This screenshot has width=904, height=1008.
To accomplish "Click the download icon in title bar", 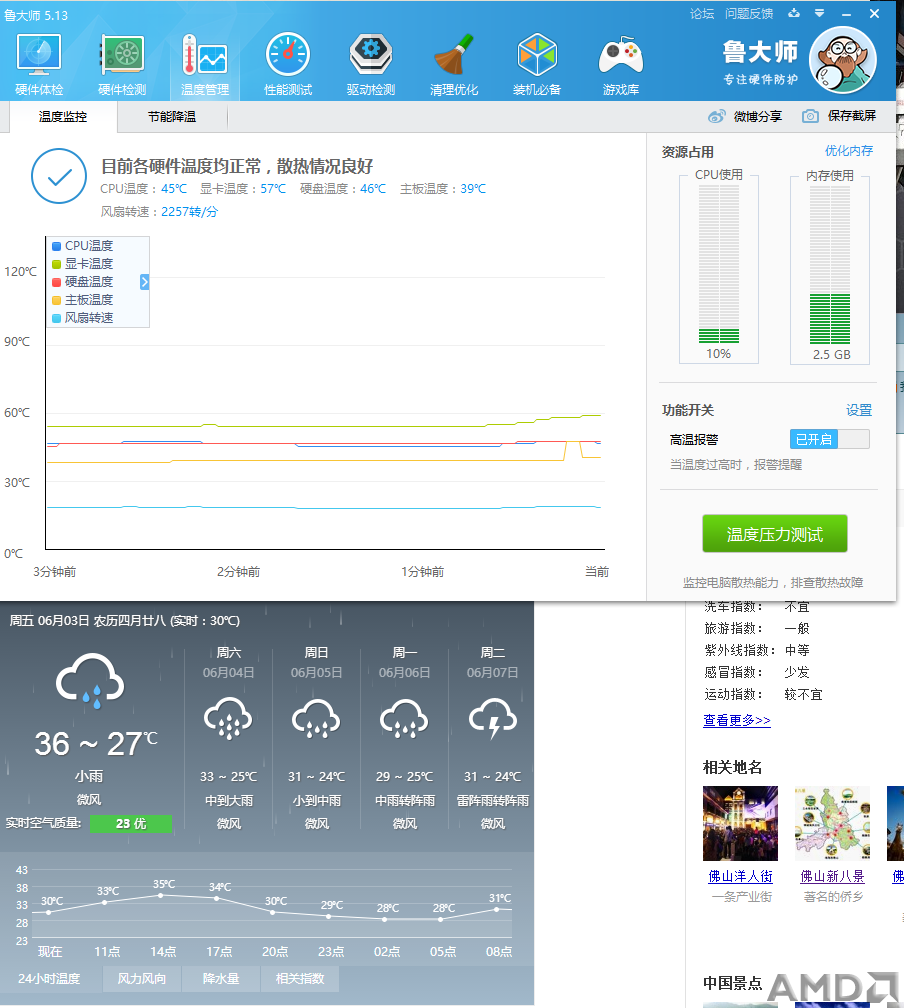I will point(794,13).
